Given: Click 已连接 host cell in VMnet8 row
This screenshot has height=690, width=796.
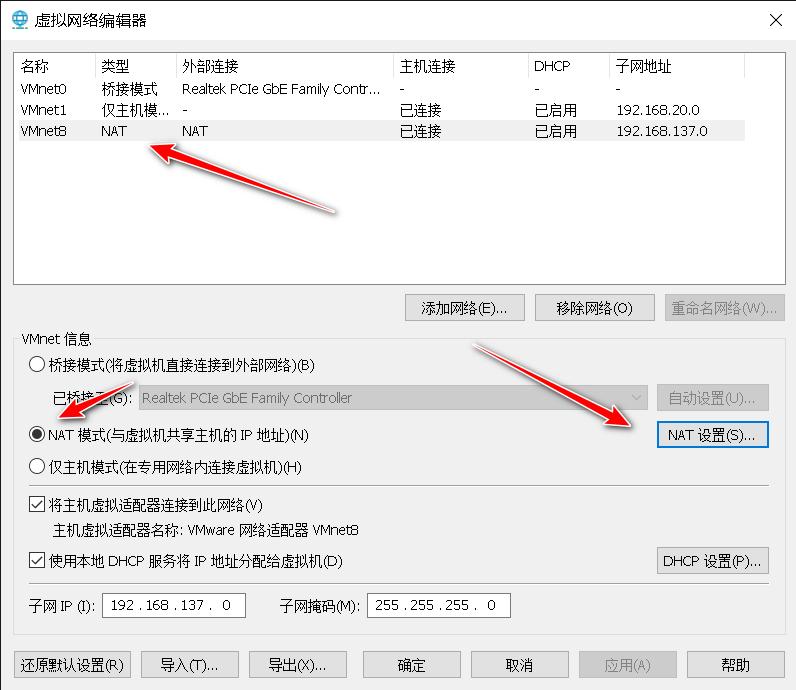Looking at the screenshot, I should 420,131.
